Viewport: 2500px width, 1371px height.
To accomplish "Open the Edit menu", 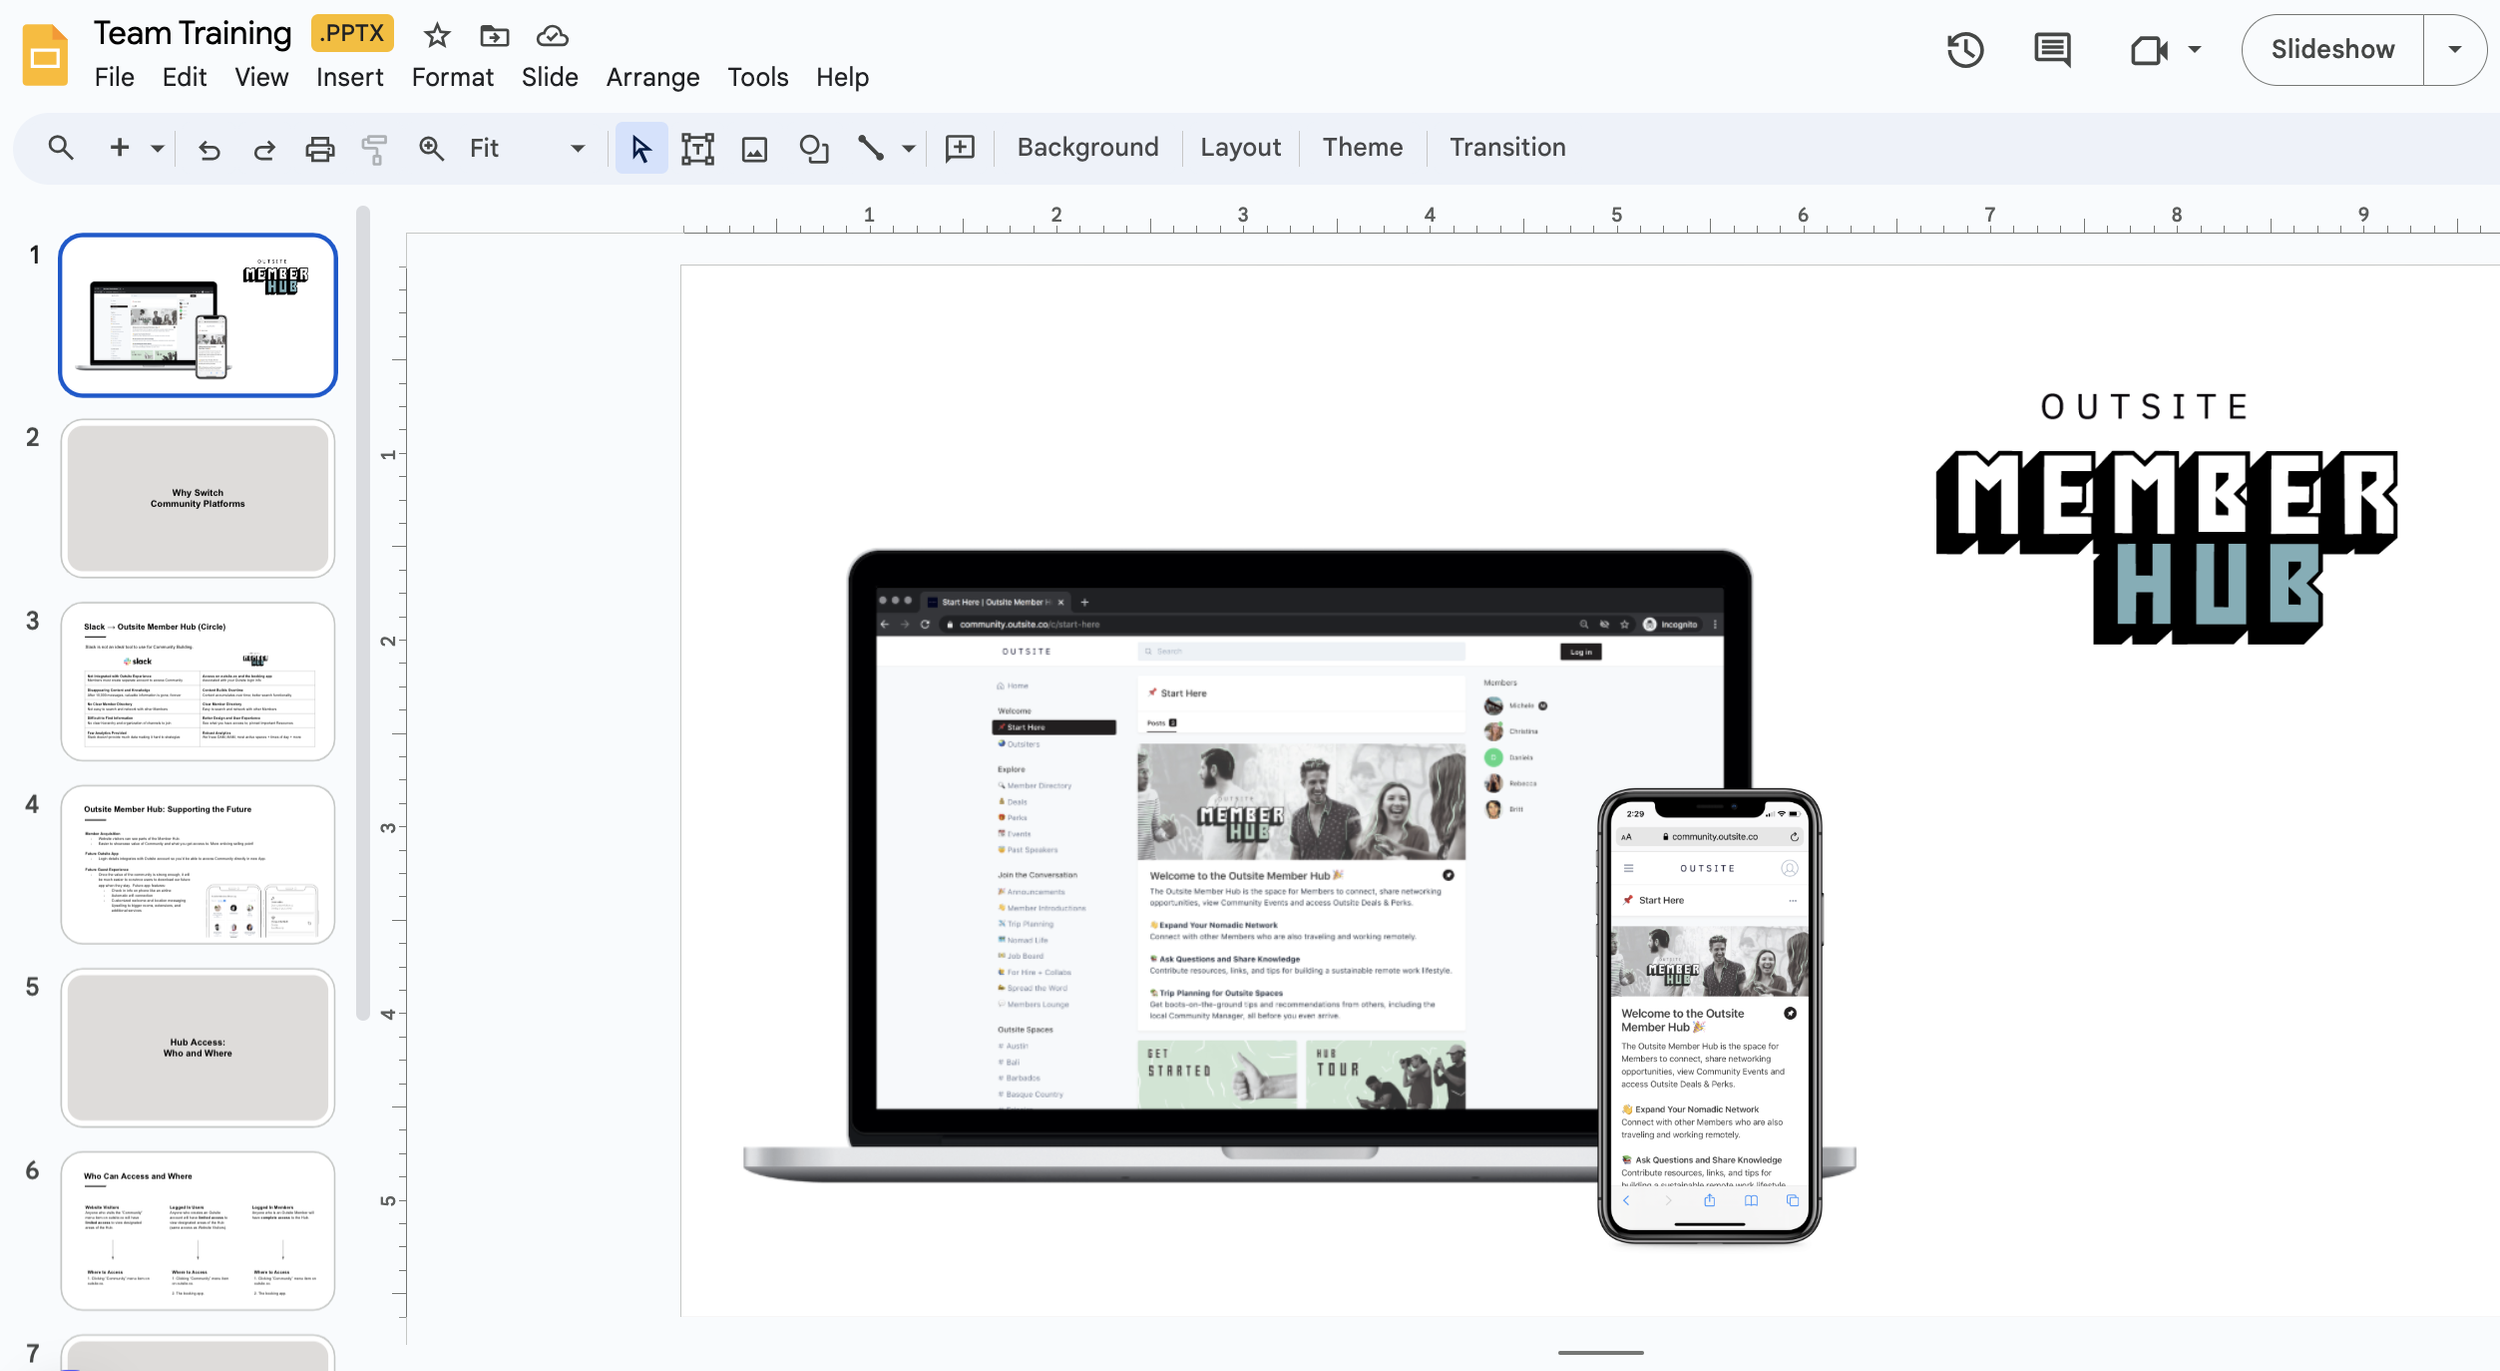I will pos(184,77).
